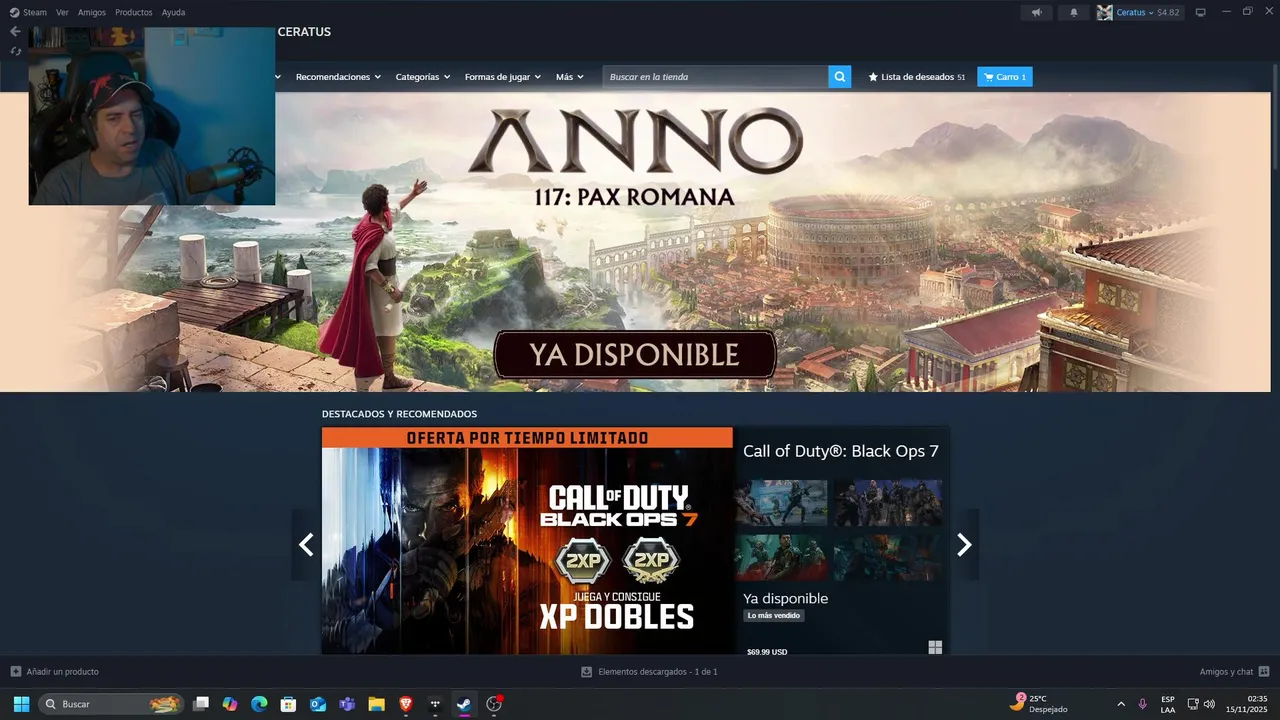Image resolution: width=1280 pixels, height=720 pixels.
Task: Open the weather widget 25°C Despejado
Action: [x=1038, y=704]
